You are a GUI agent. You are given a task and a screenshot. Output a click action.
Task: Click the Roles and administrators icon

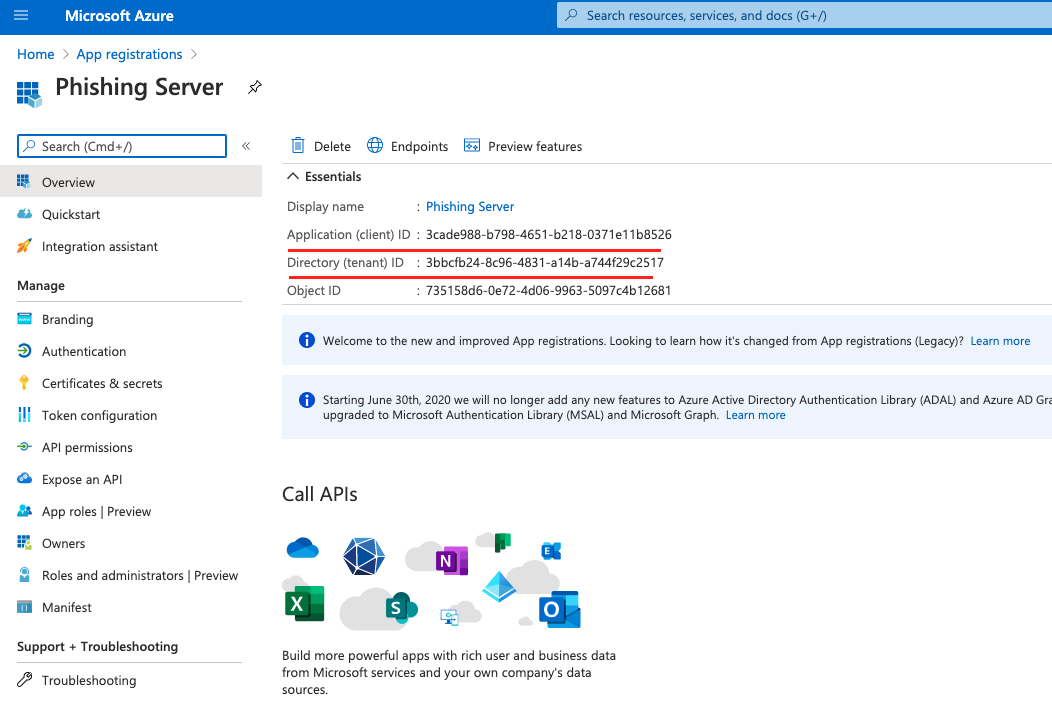coord(24,574)
